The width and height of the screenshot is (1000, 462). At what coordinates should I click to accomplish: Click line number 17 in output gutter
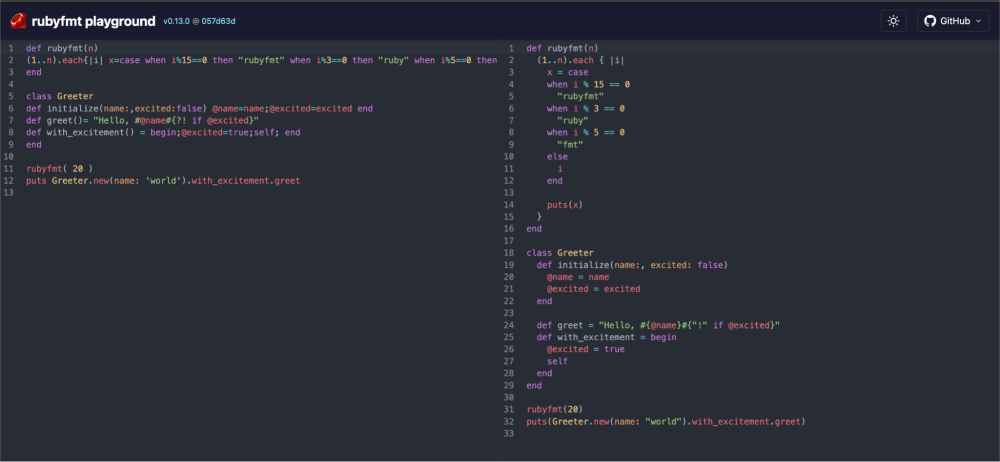click(508, 241)
